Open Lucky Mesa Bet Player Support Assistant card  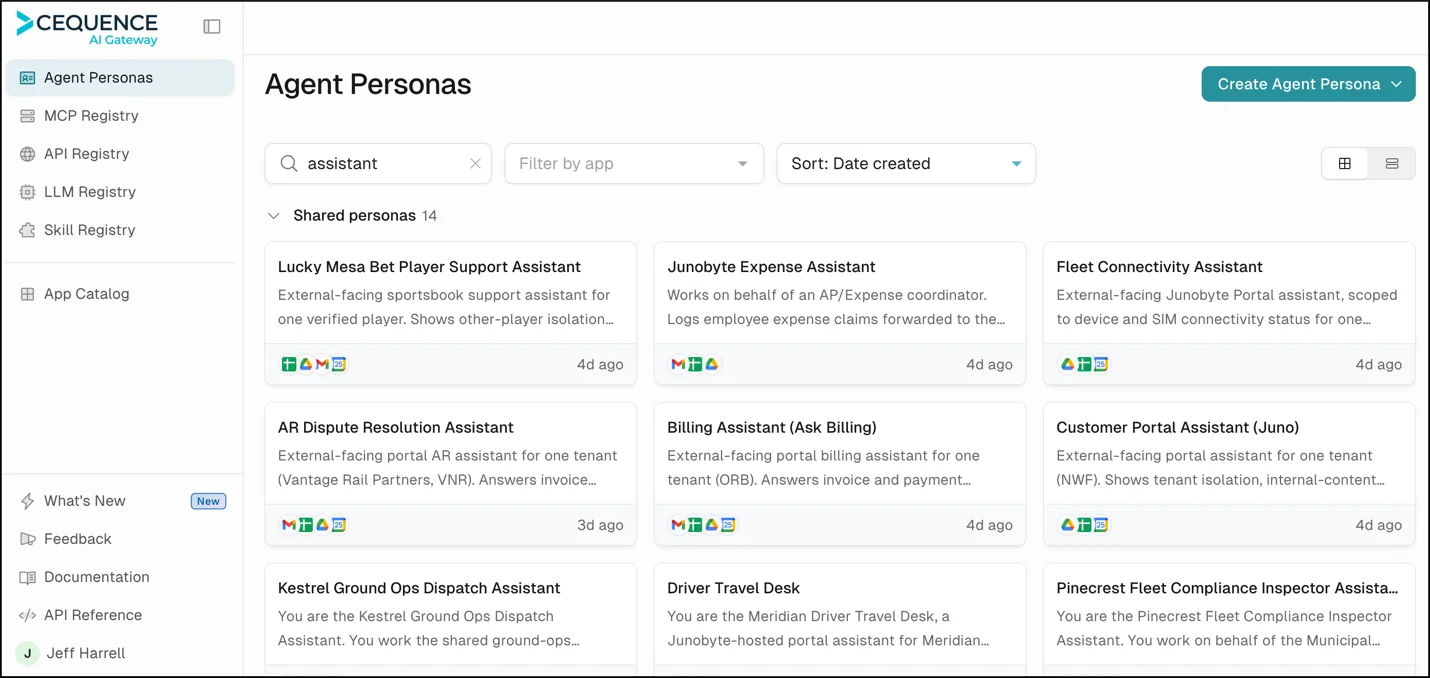tap(451, 313)
